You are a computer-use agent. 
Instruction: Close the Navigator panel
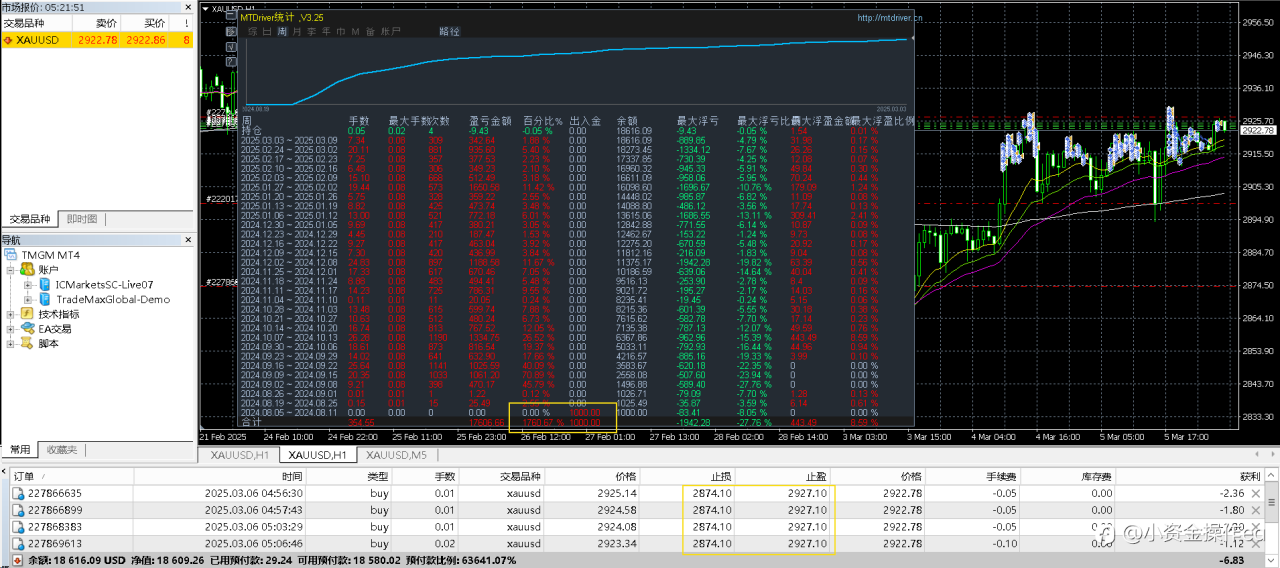tap(187, 240)
